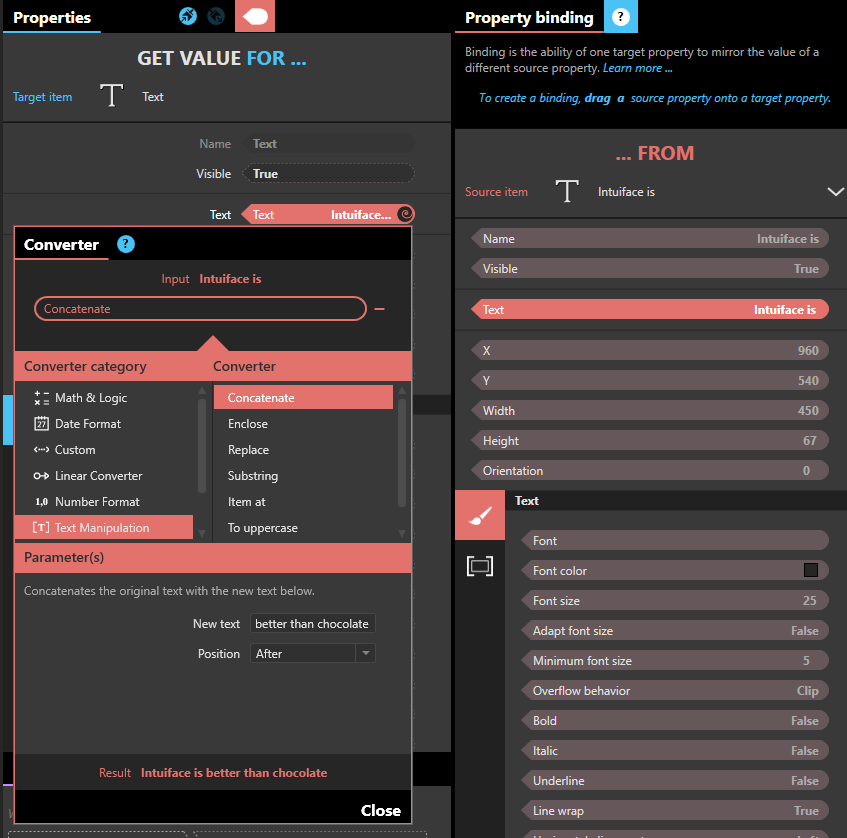Click the target item T text icon
847x838 pixels.
pos(112,96)
